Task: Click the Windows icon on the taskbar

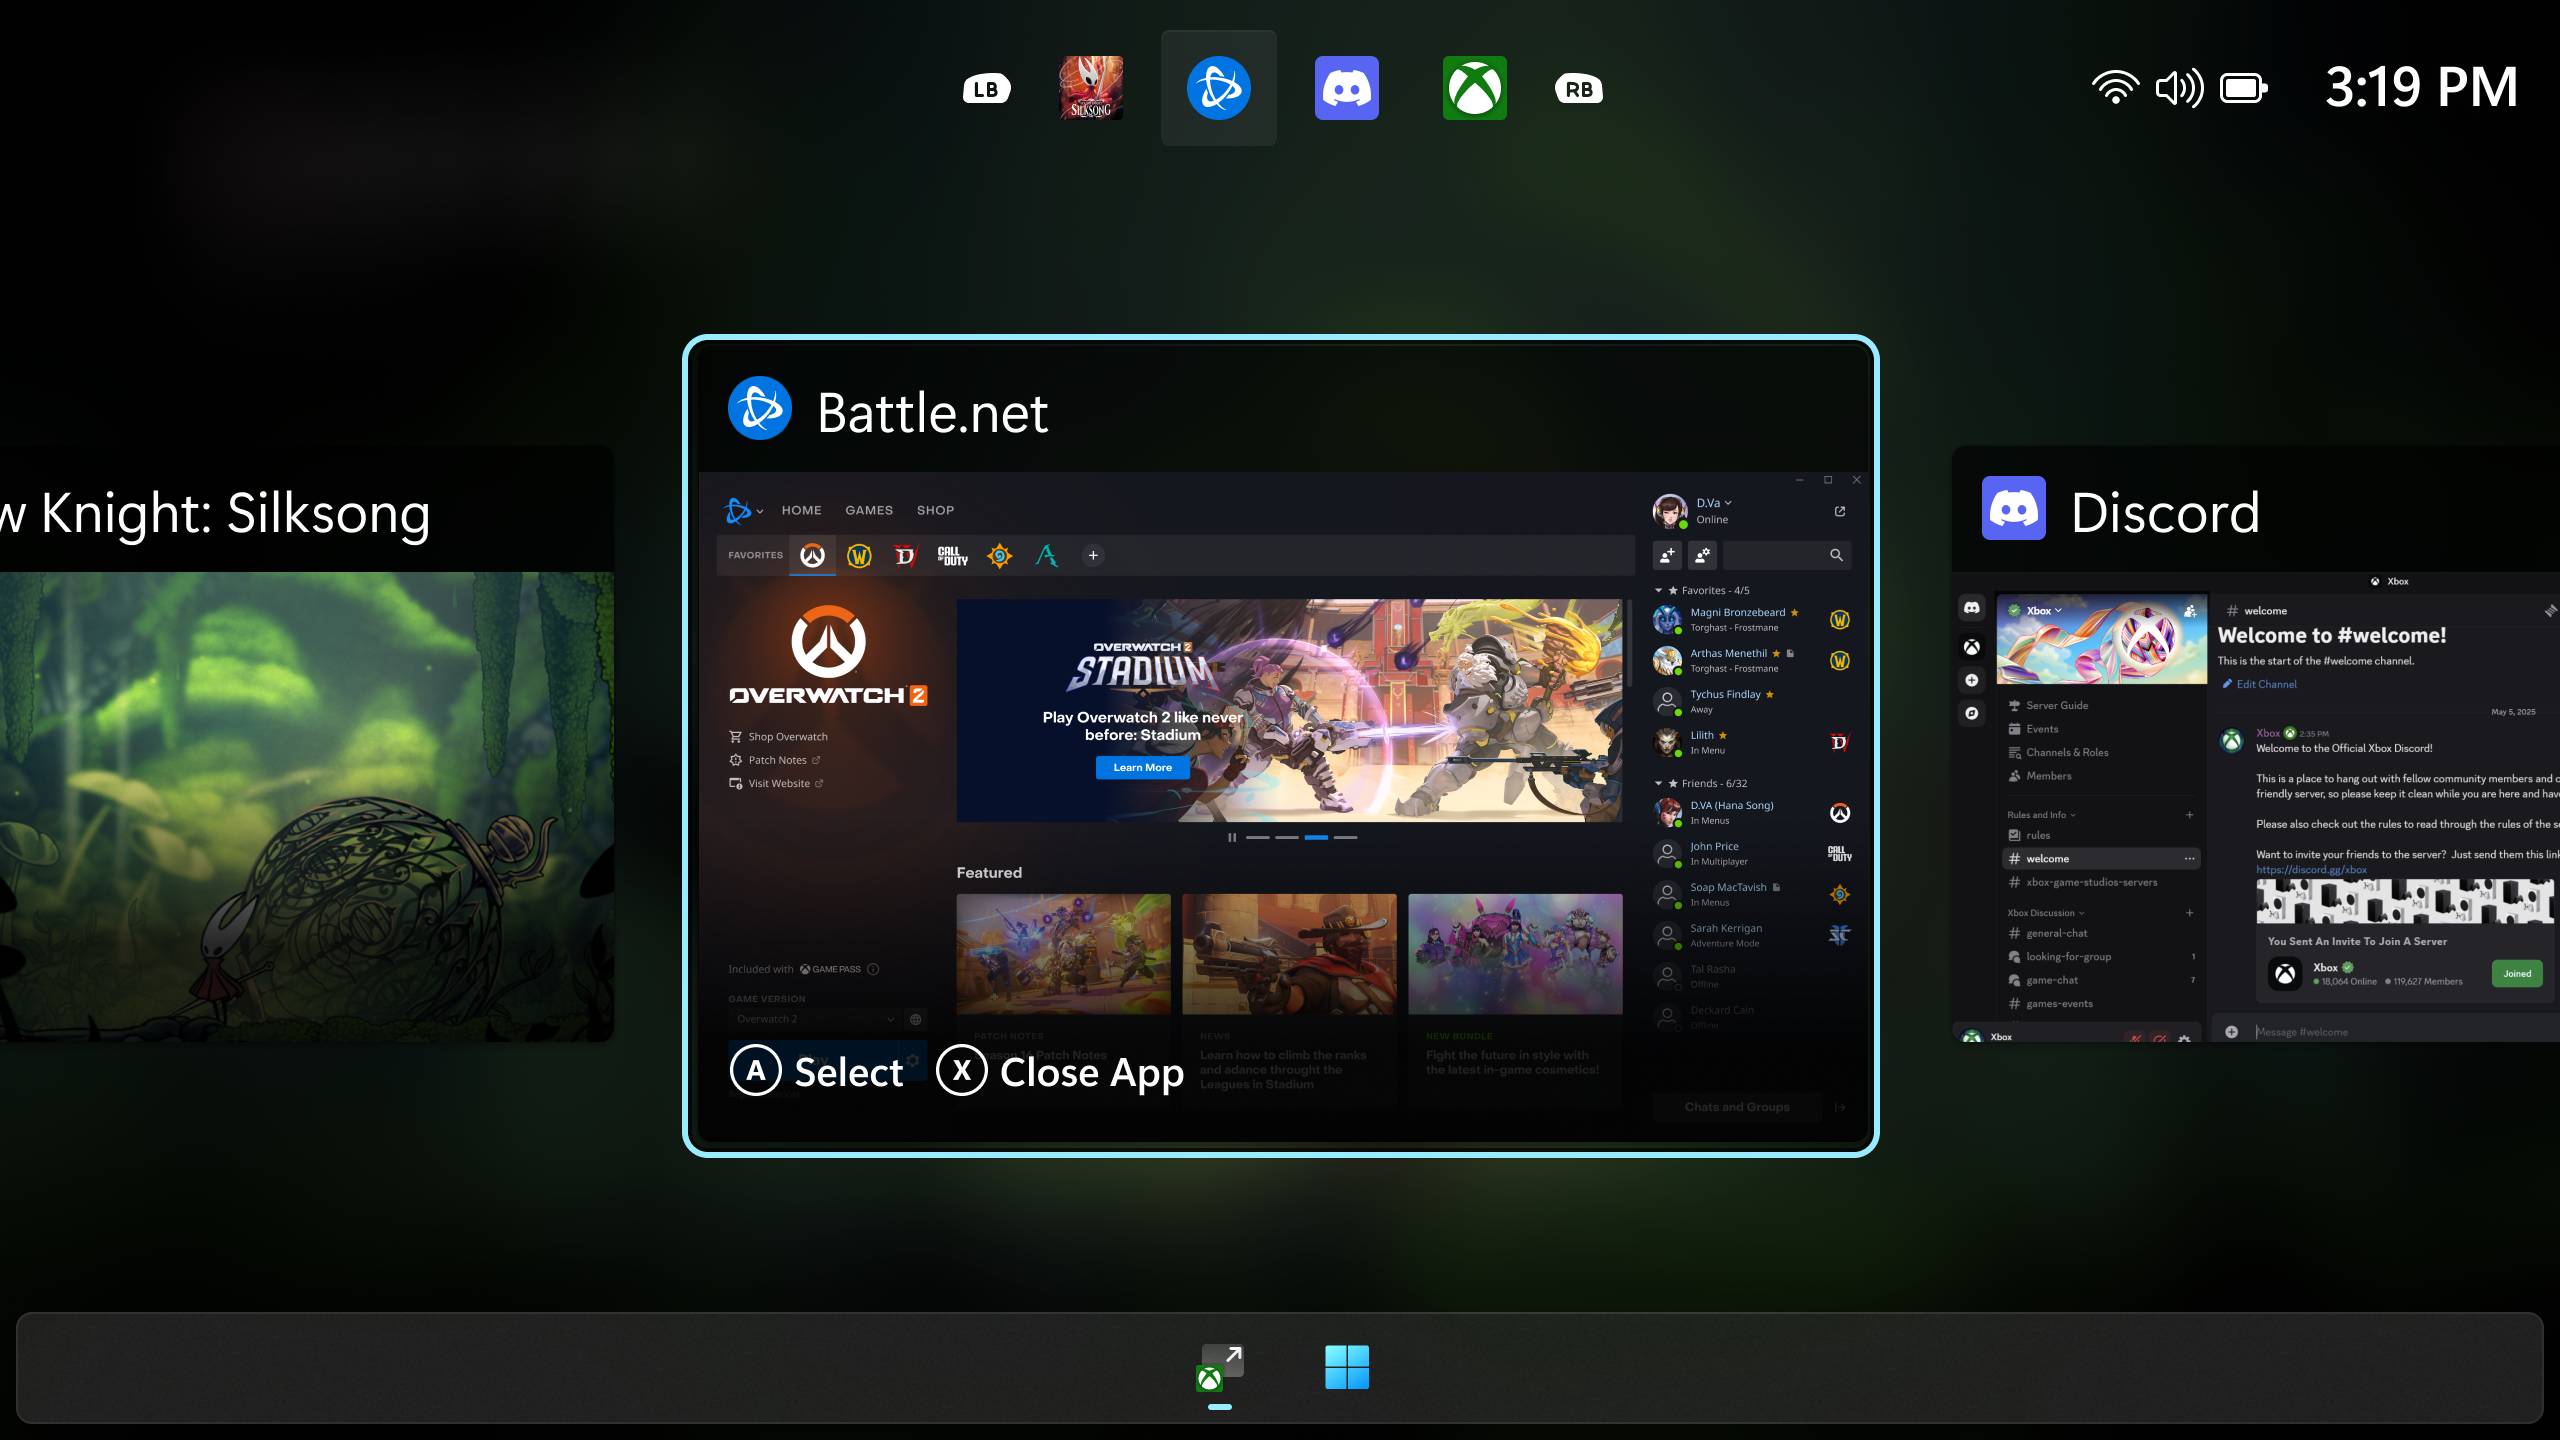Action: (x=1348, y=1367)
